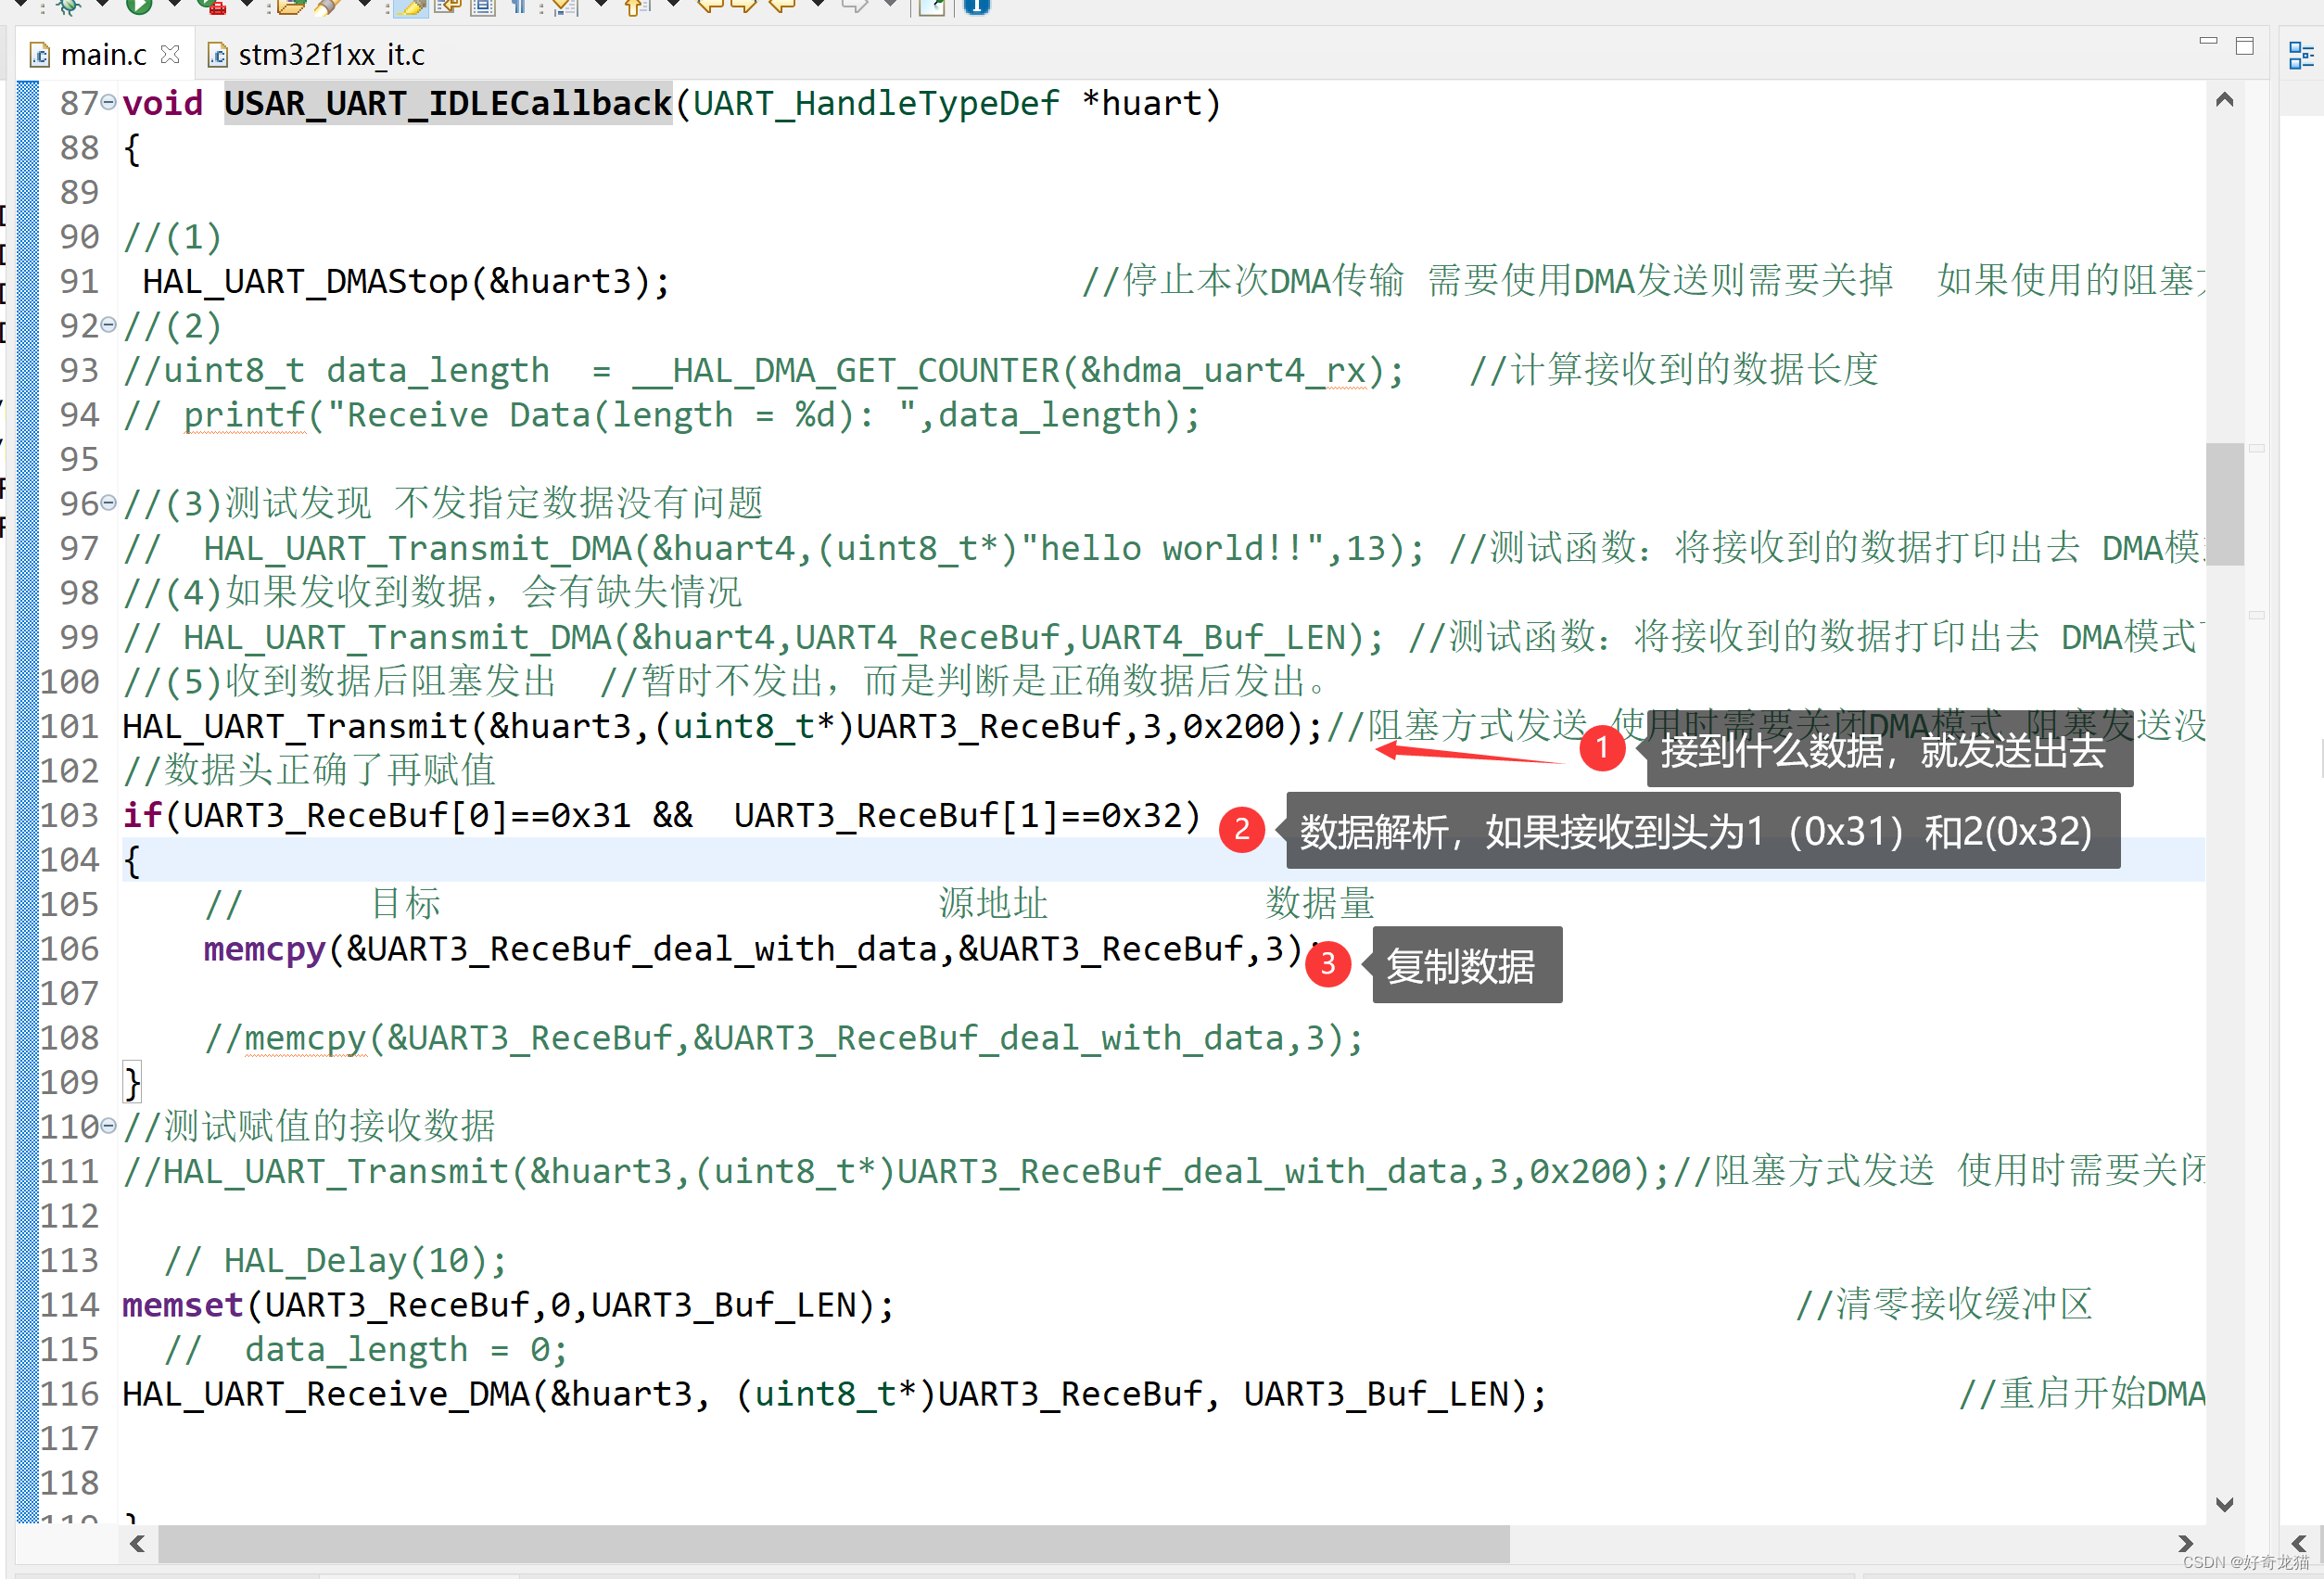Click the commented HAL_Delay(10) line
Image resolution: width=2324 pixels, height=1579 pixels.
coord(336,1261)
